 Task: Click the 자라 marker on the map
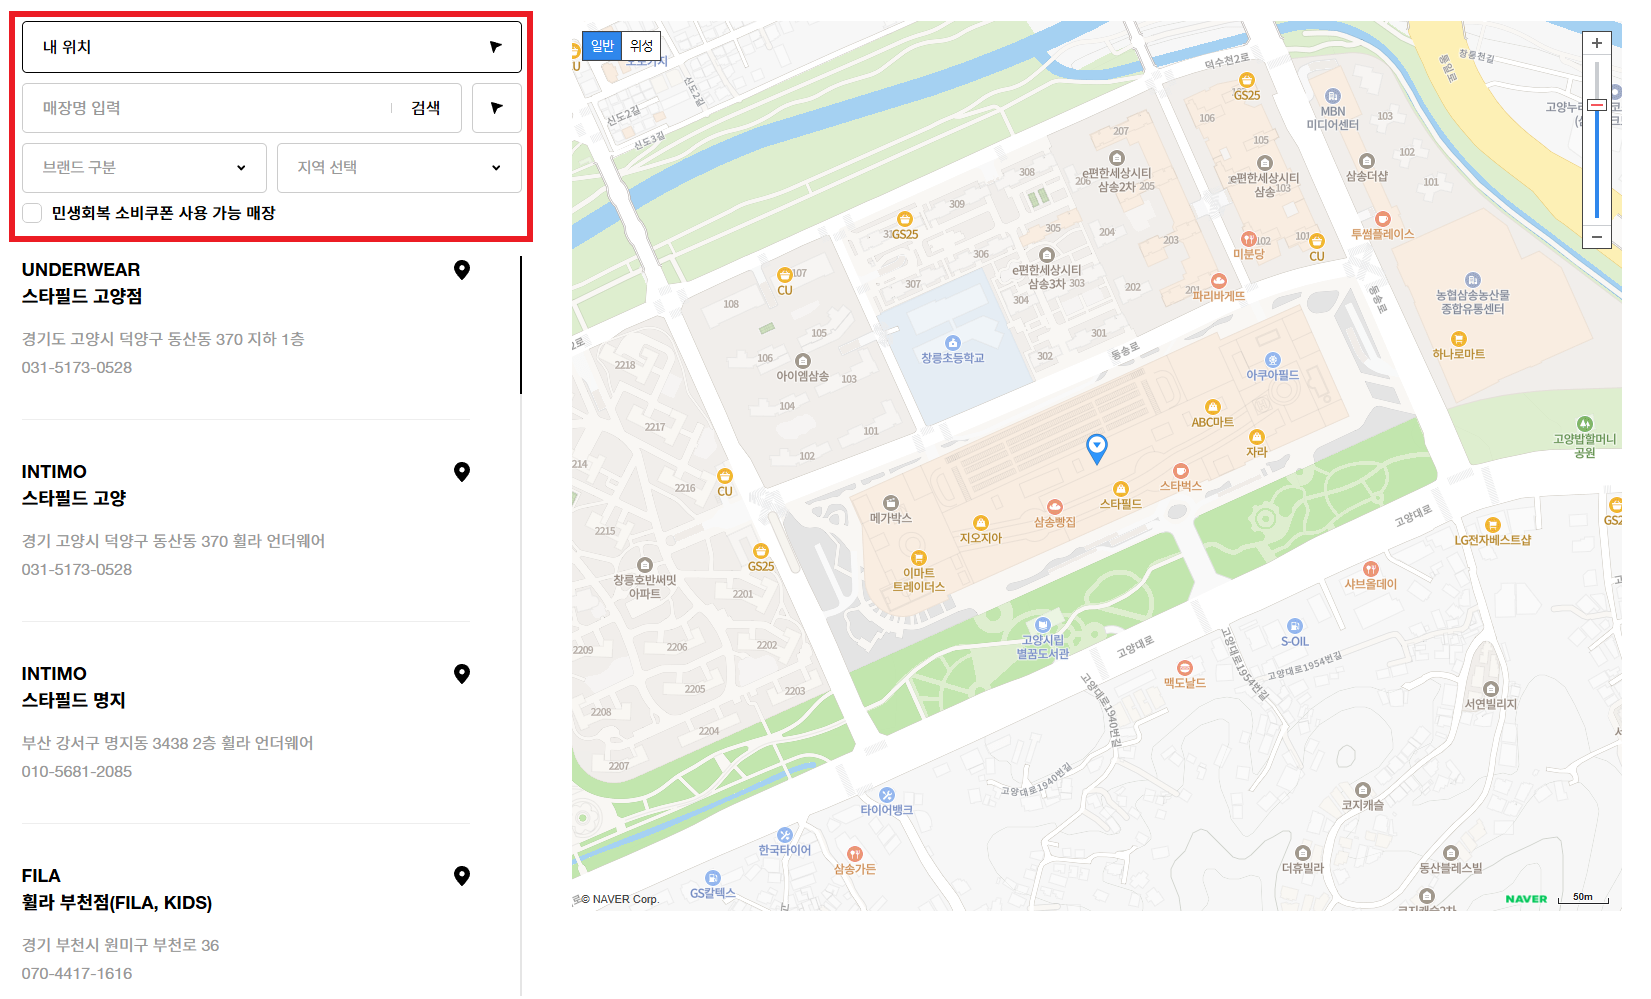tap(1257, 437)
